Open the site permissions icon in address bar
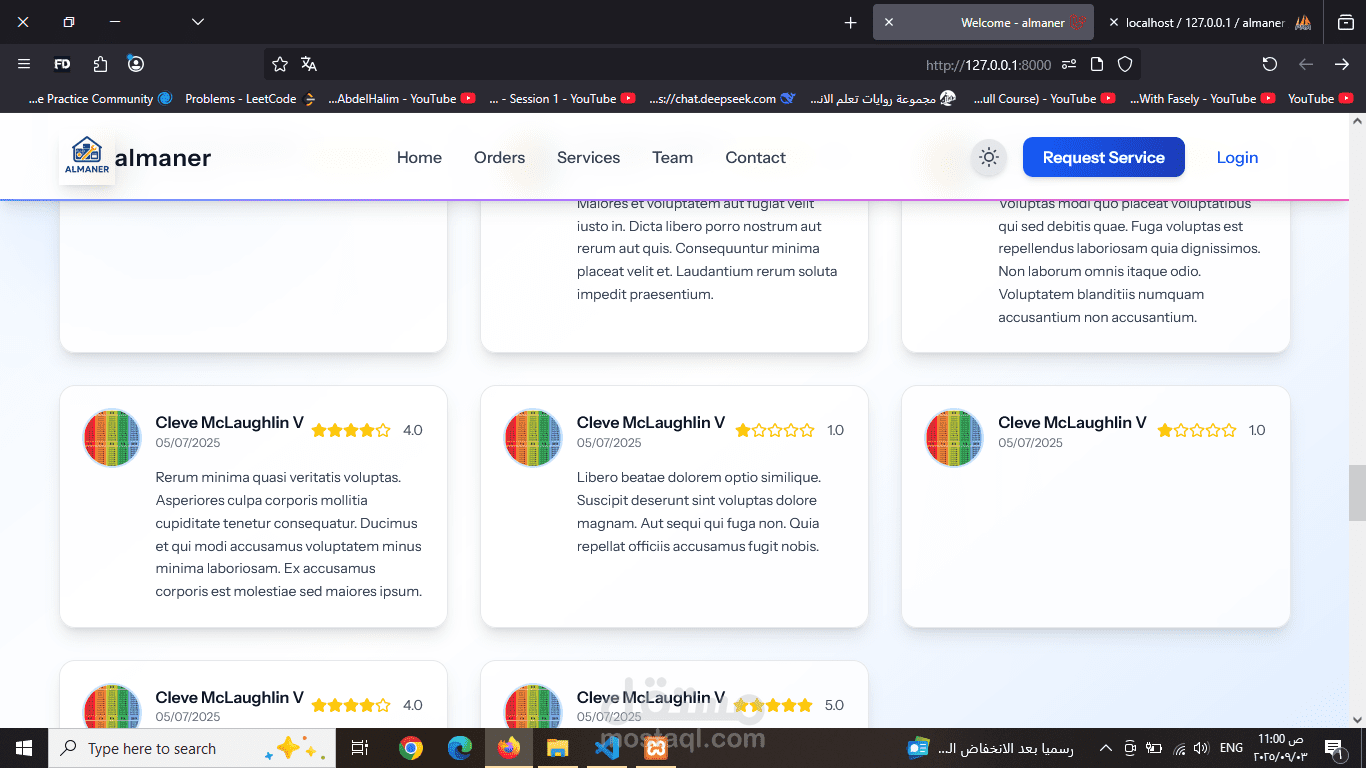This screenshot has width=1366, height=768. [x=1069, y=64]
